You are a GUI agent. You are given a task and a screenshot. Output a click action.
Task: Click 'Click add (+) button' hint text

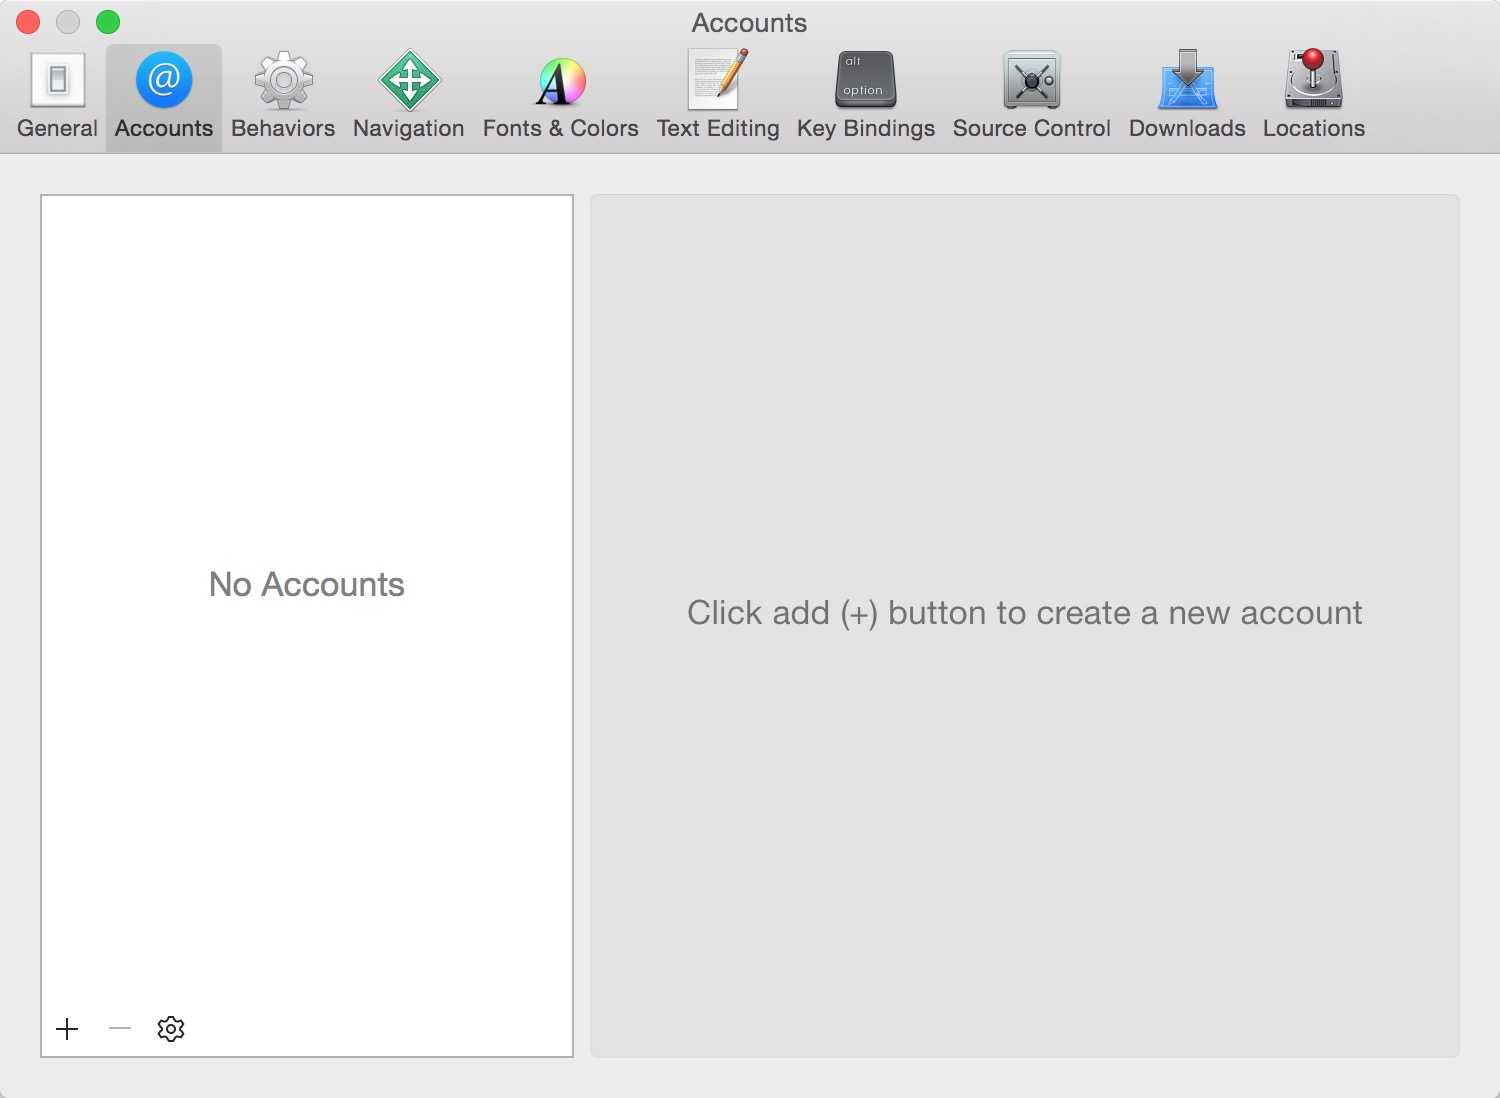point(1024,613)
